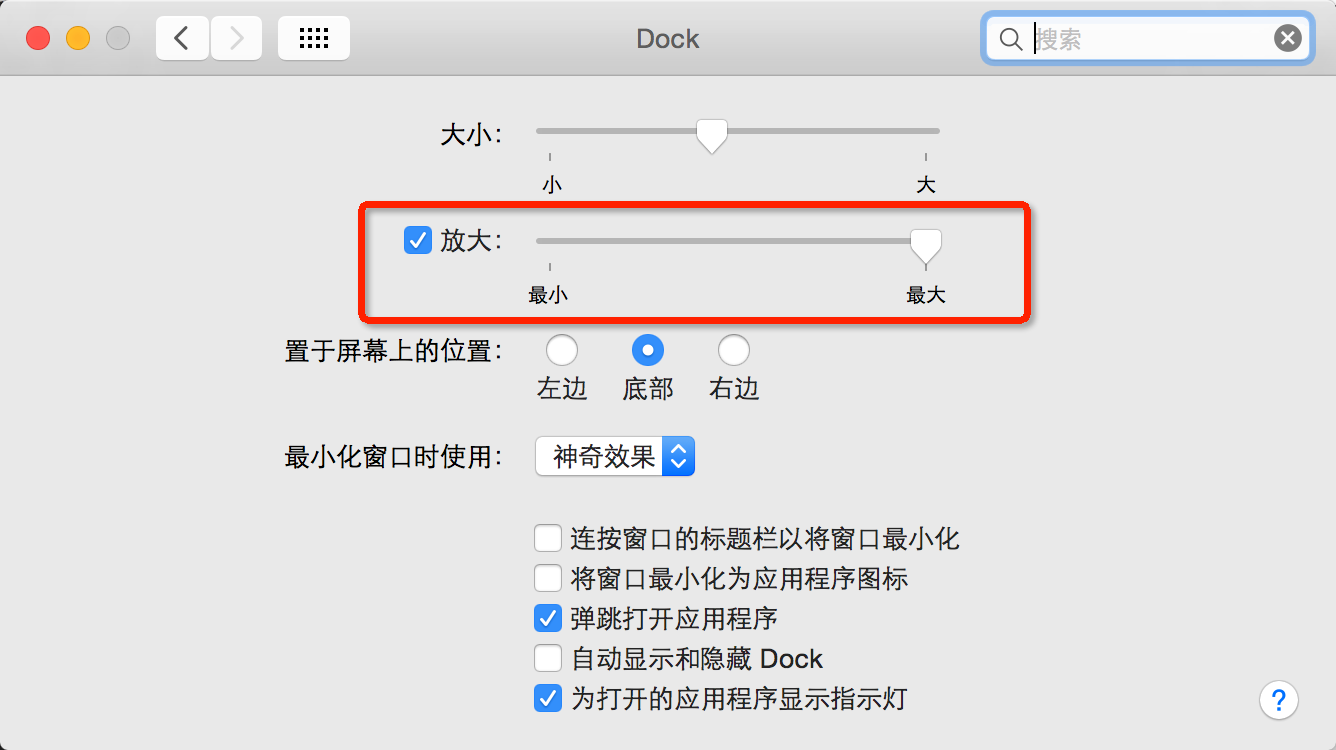
Task: Disable the 放大 magnification checkbox
Action: (x=417, y=241)
